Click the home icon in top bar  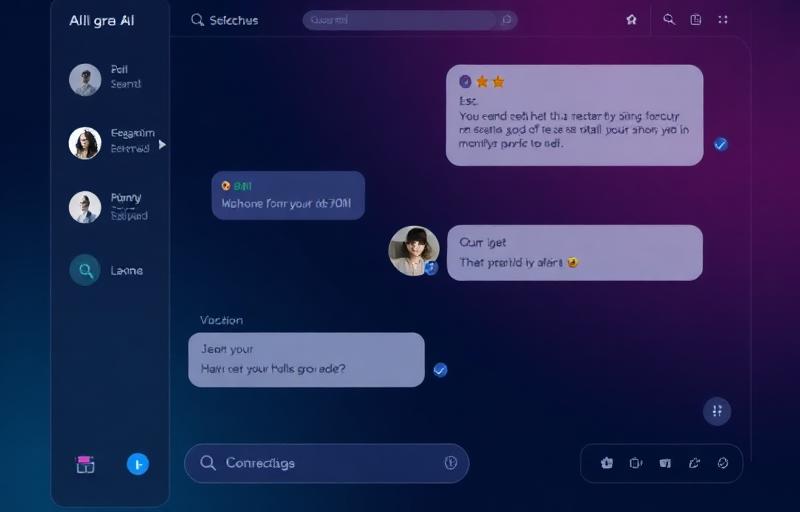(632, 20)
